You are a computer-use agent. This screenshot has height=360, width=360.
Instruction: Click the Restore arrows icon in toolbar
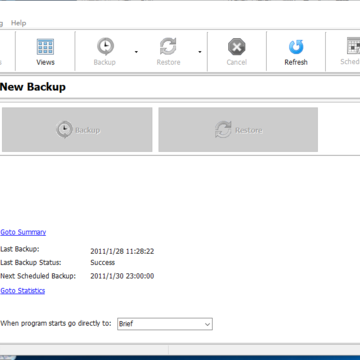pos(168,47)
